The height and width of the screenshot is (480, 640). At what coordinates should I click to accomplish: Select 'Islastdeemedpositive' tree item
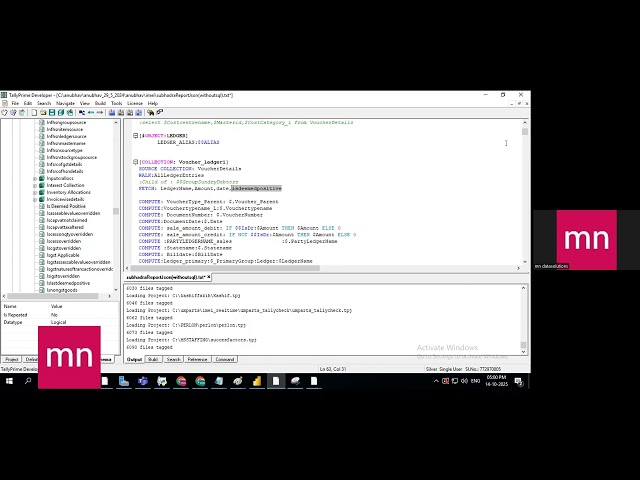(68, 283)
